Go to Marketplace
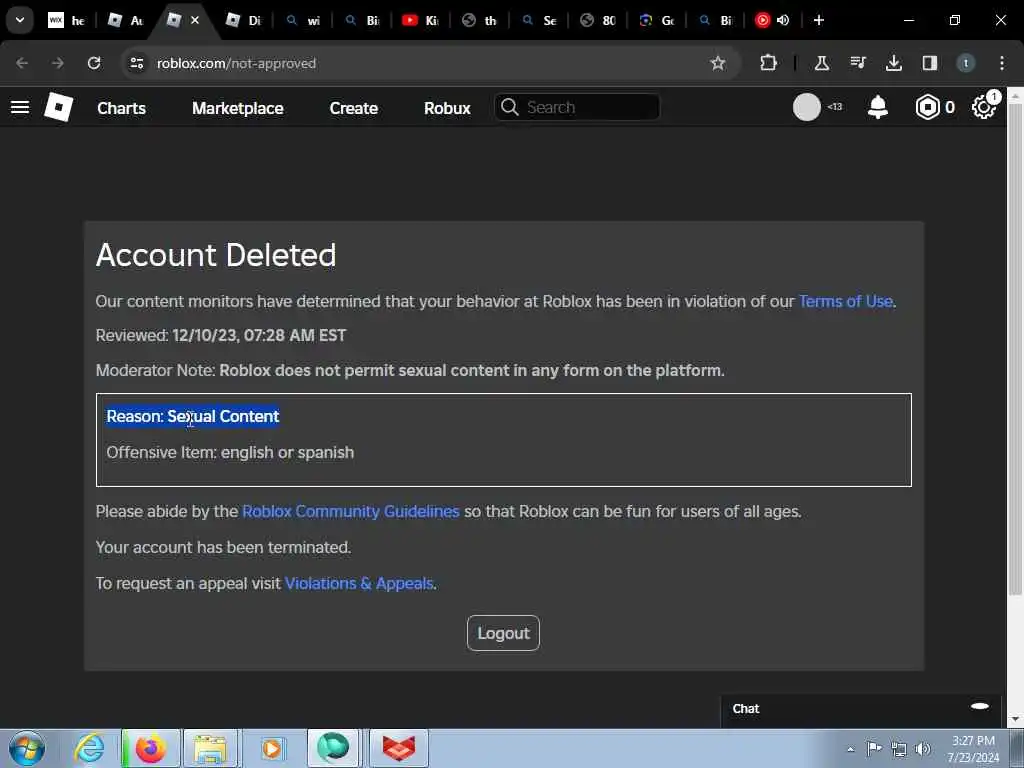Image resolution: width=1024 pixels, height=768 pixels. click(238, 108)
